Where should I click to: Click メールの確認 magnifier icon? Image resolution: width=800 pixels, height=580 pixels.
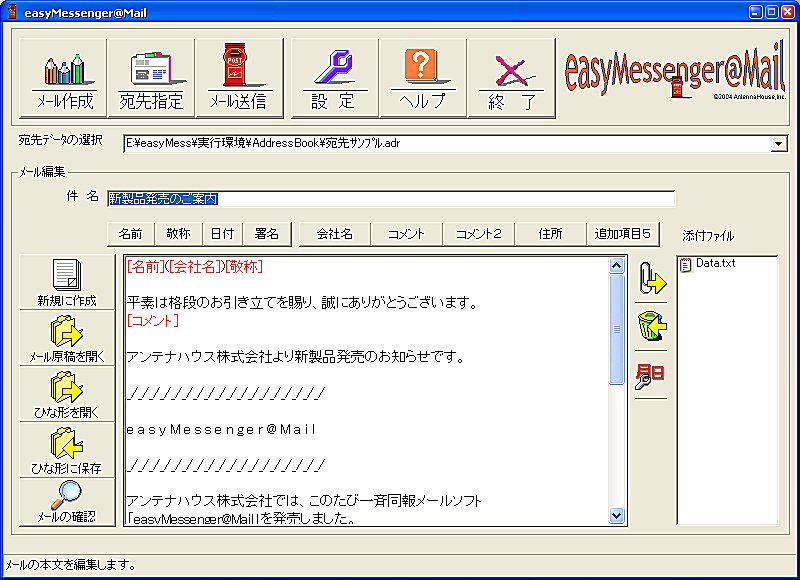pos(67,502)
